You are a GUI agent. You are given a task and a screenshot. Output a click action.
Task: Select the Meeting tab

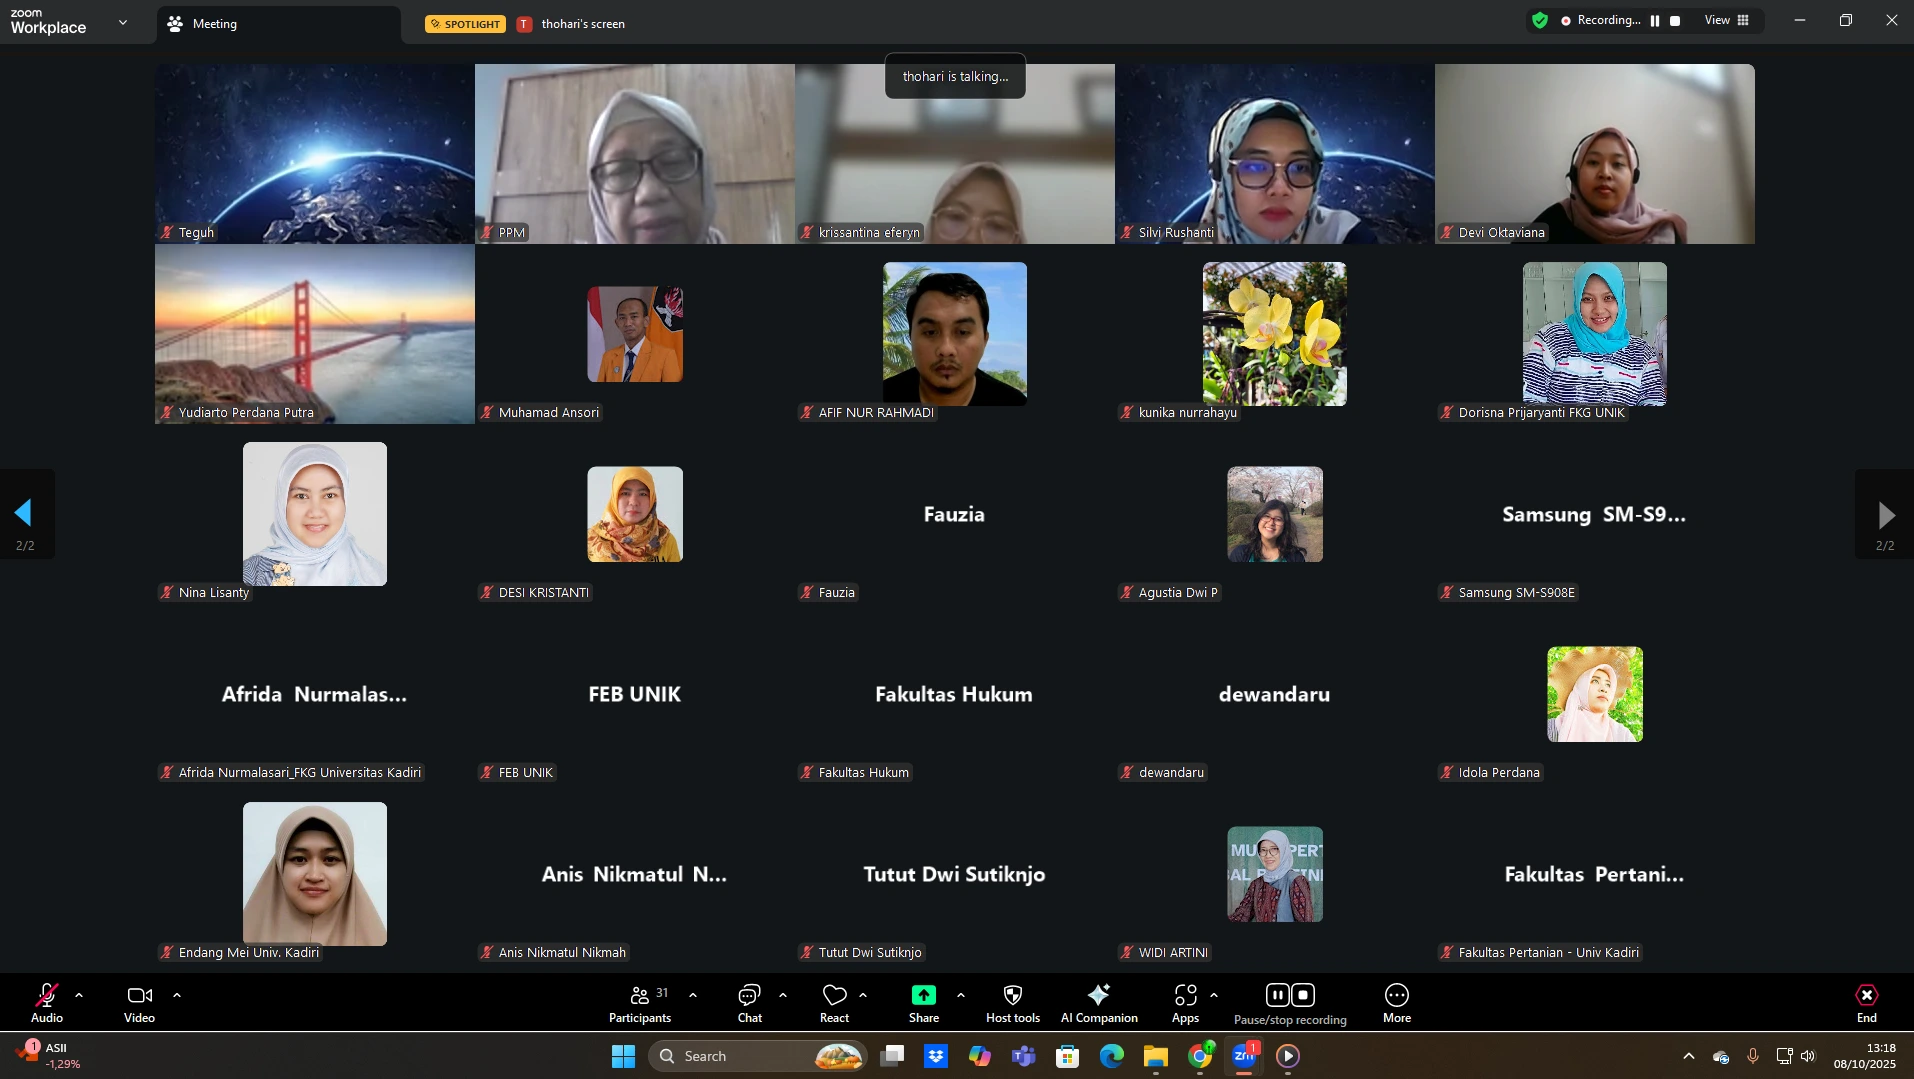pos(214,24)
